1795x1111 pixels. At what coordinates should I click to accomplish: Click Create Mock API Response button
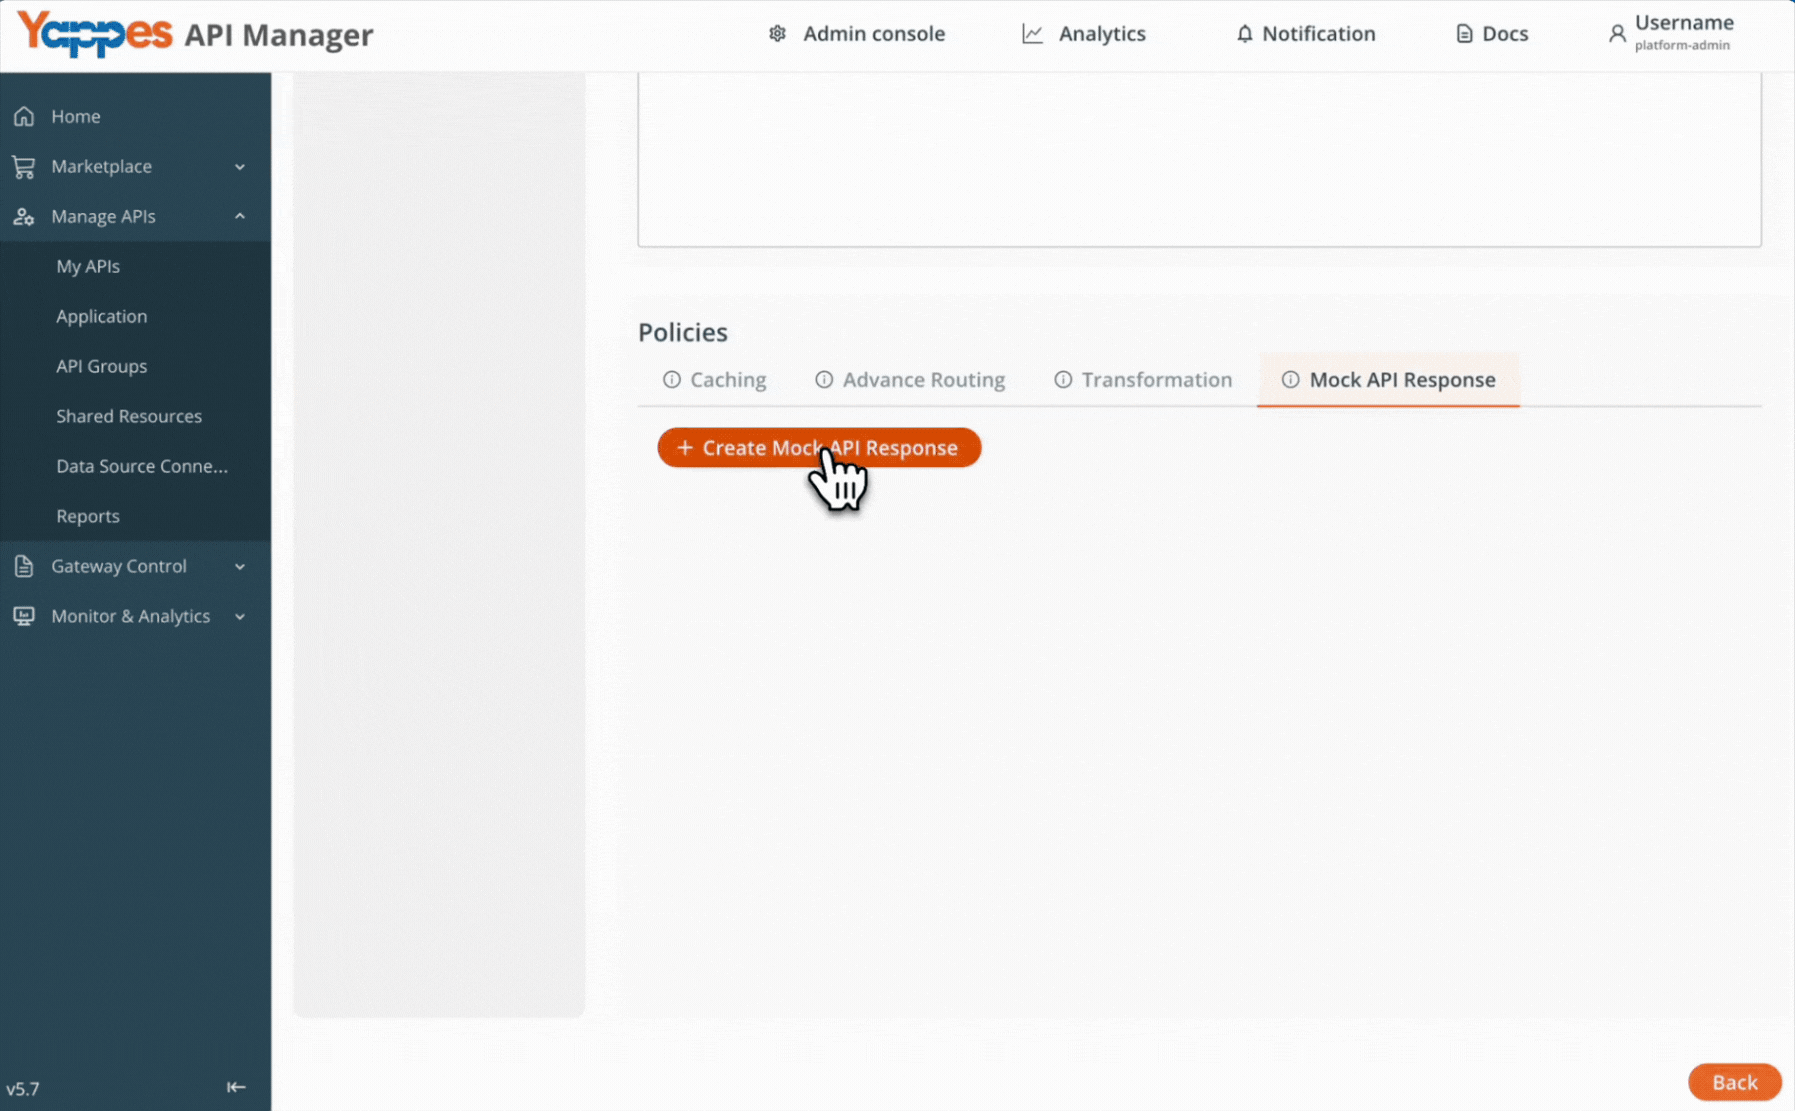pos(819,448)
